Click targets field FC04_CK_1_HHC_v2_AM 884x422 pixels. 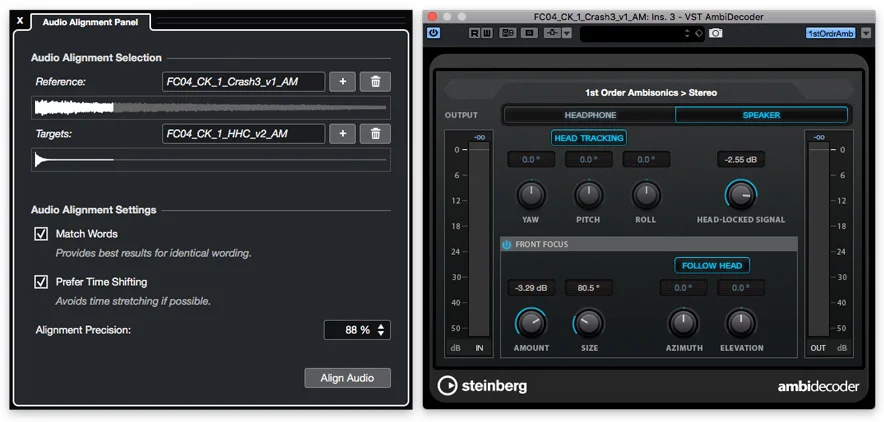click(244, 134)
